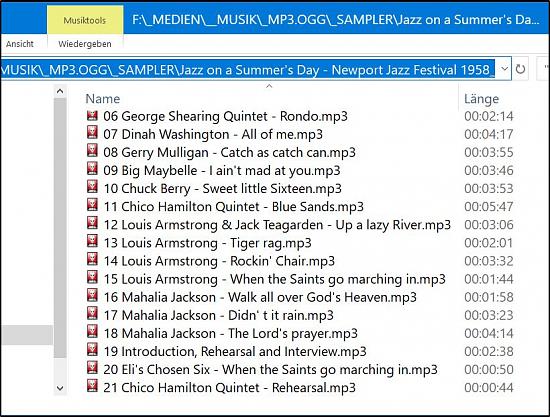
Task: Click icon of track 15 Louis Armstrong
Action: (x=92, y=278)
